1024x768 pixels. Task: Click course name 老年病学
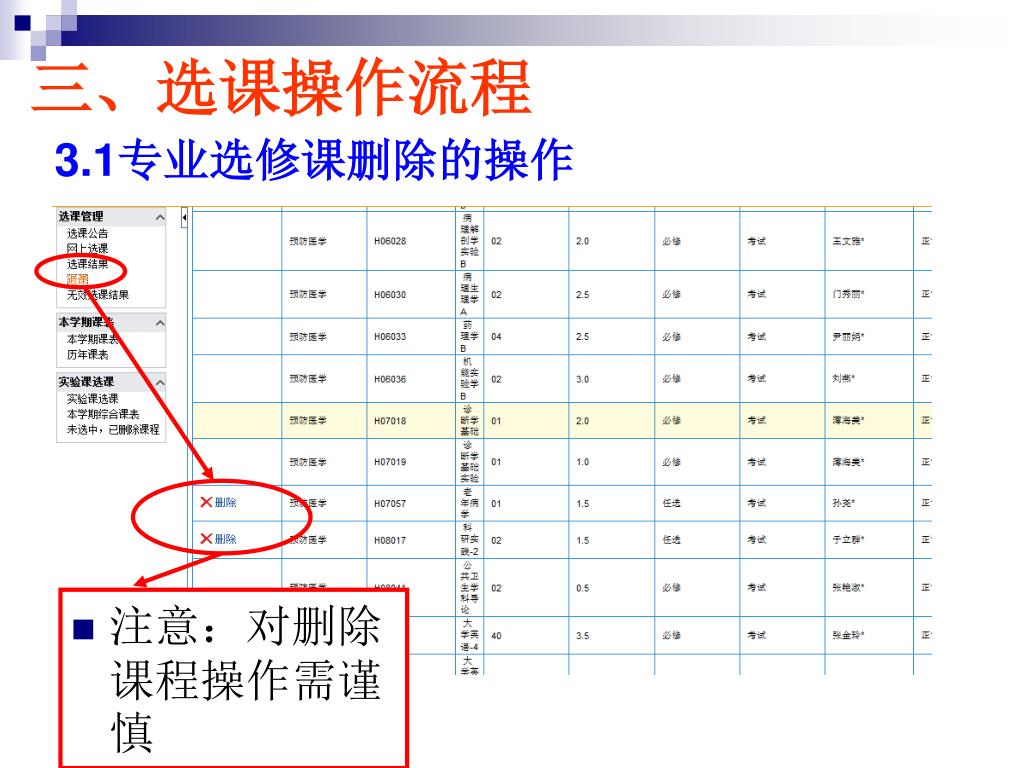(470, 504)
